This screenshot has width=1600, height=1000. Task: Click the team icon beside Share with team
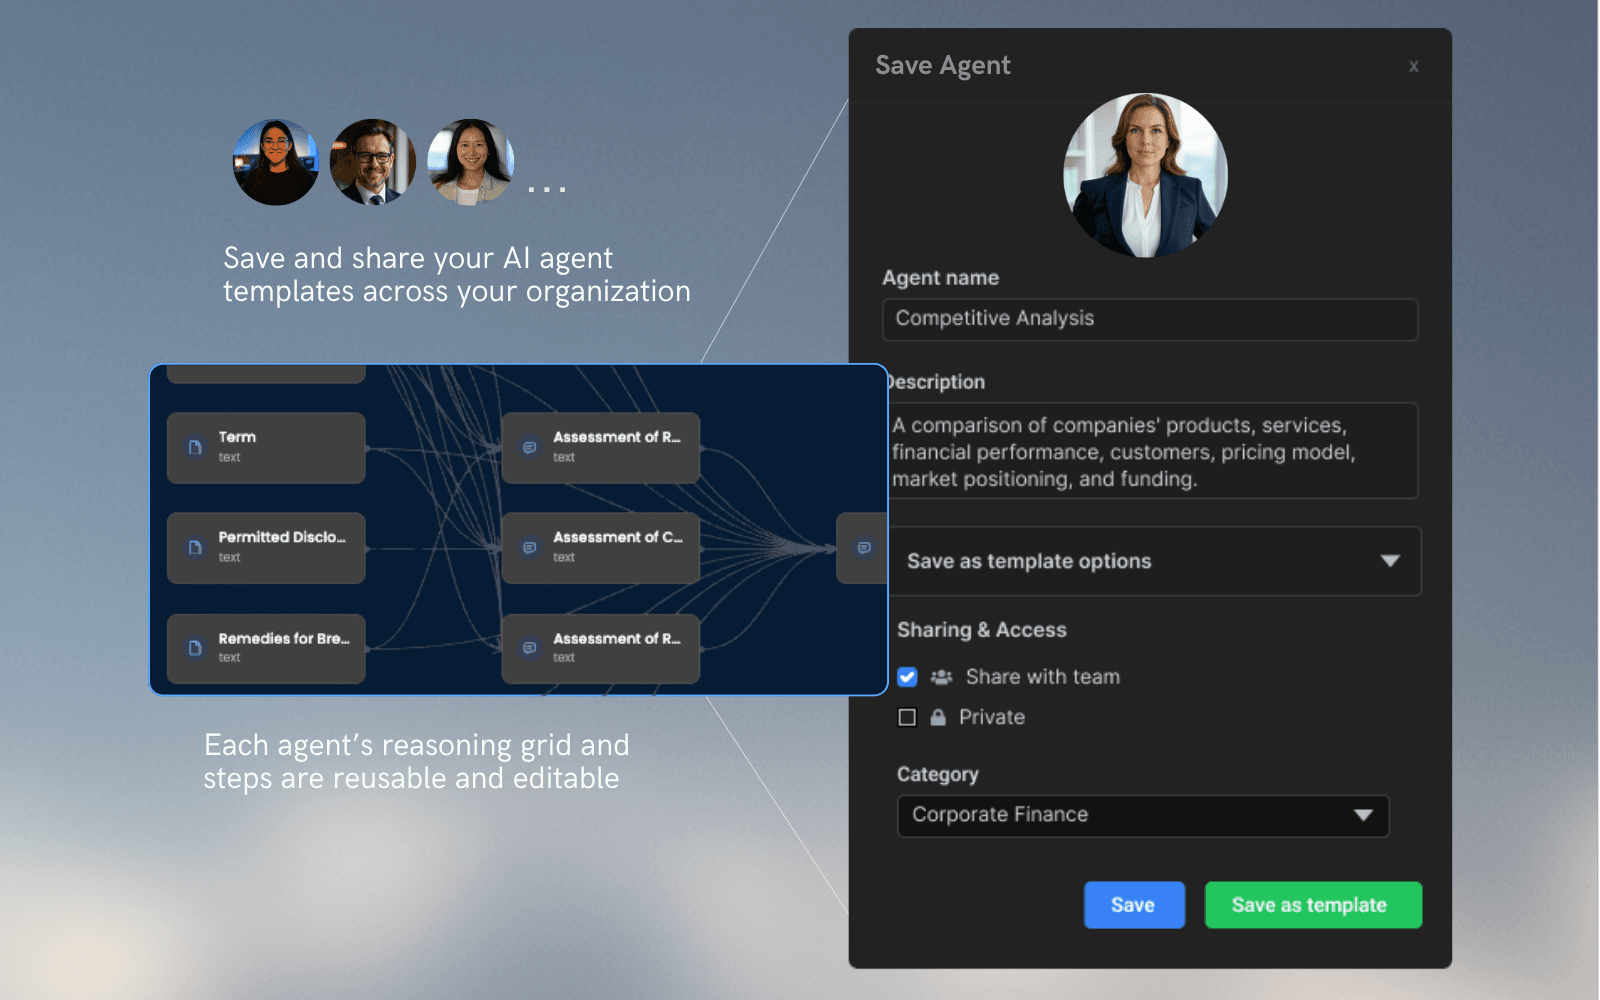pyautogui.click(x=941, y=677)
